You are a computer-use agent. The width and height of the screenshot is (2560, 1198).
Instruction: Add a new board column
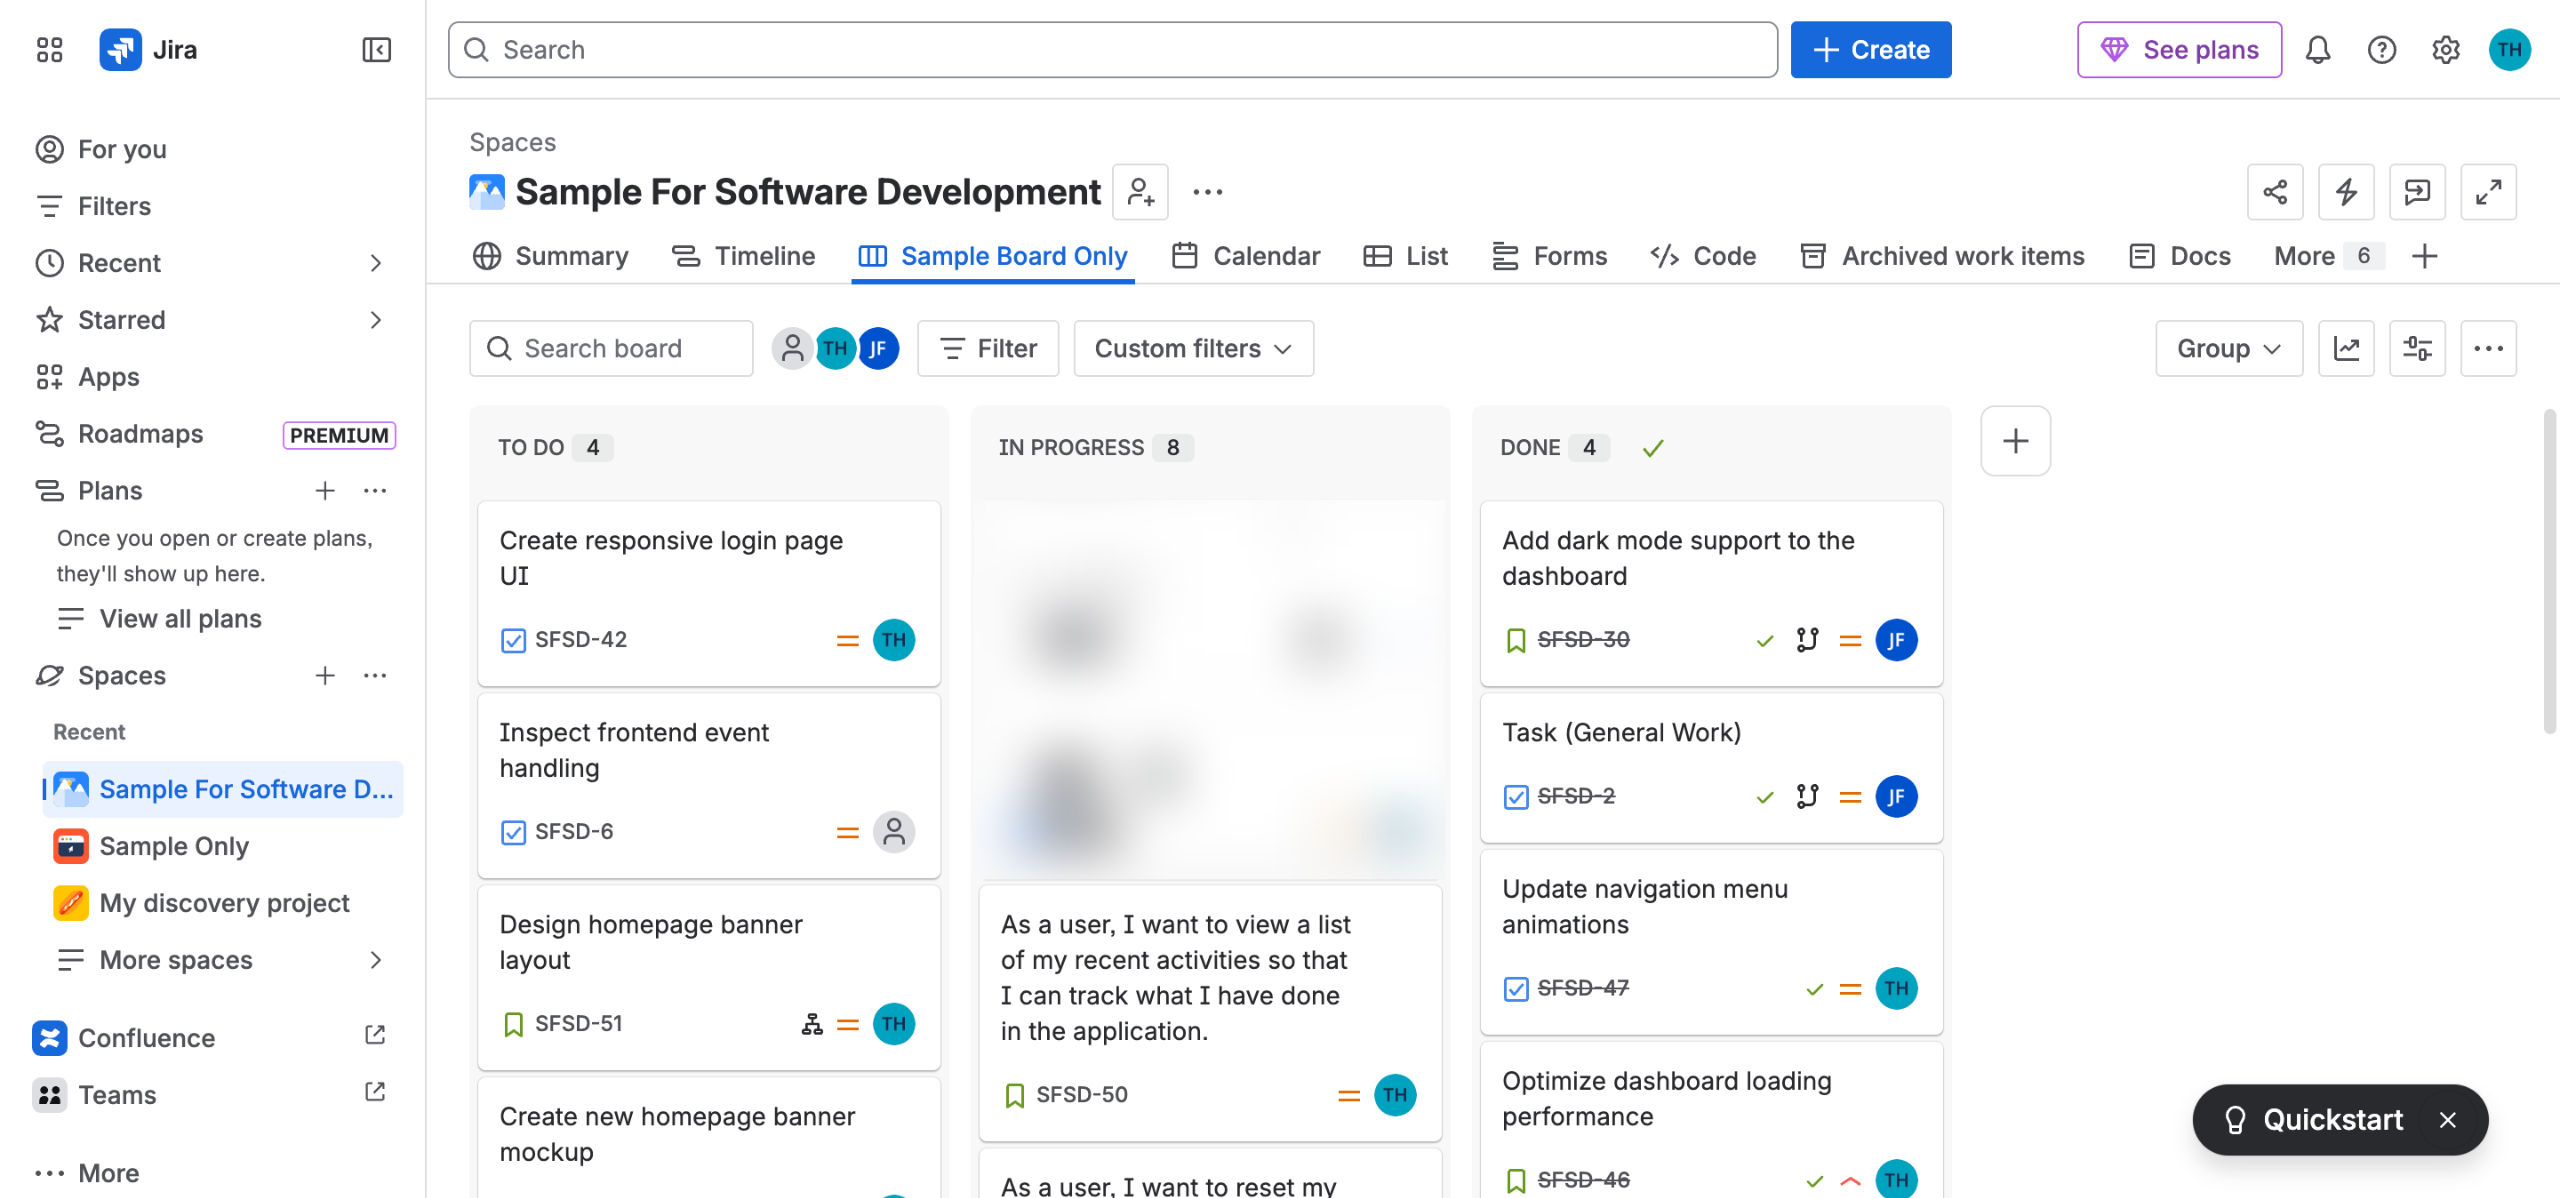point(2016,441)
